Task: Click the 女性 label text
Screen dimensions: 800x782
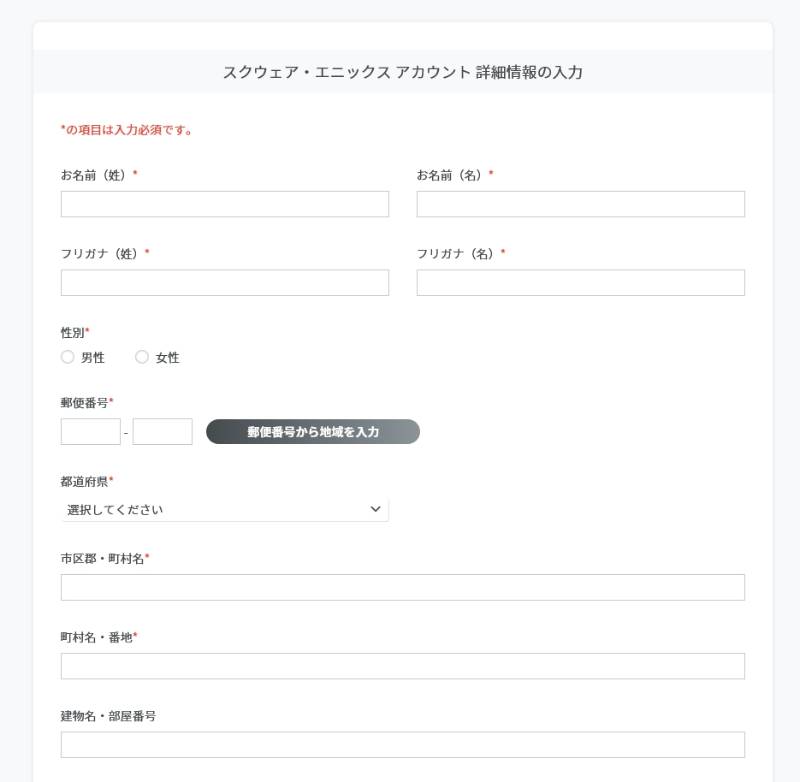Action: pos(167,358)
